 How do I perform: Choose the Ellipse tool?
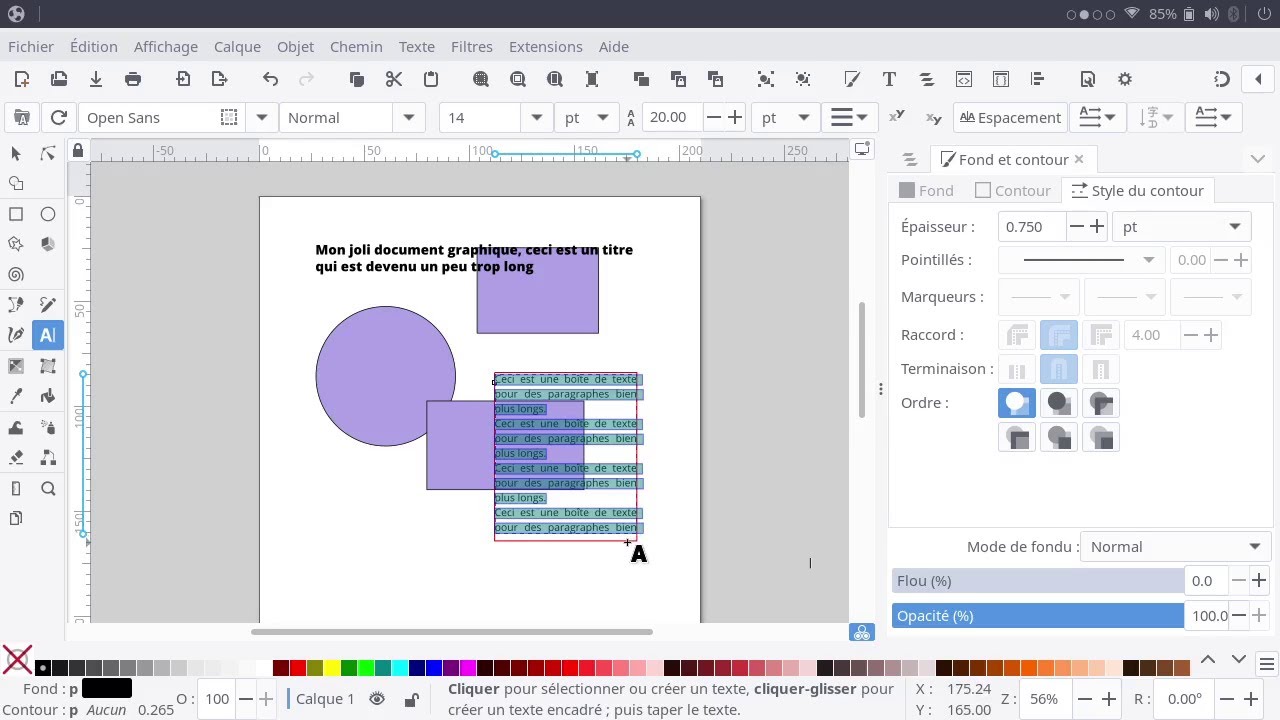pyautogui.click(x=47, y=214)
